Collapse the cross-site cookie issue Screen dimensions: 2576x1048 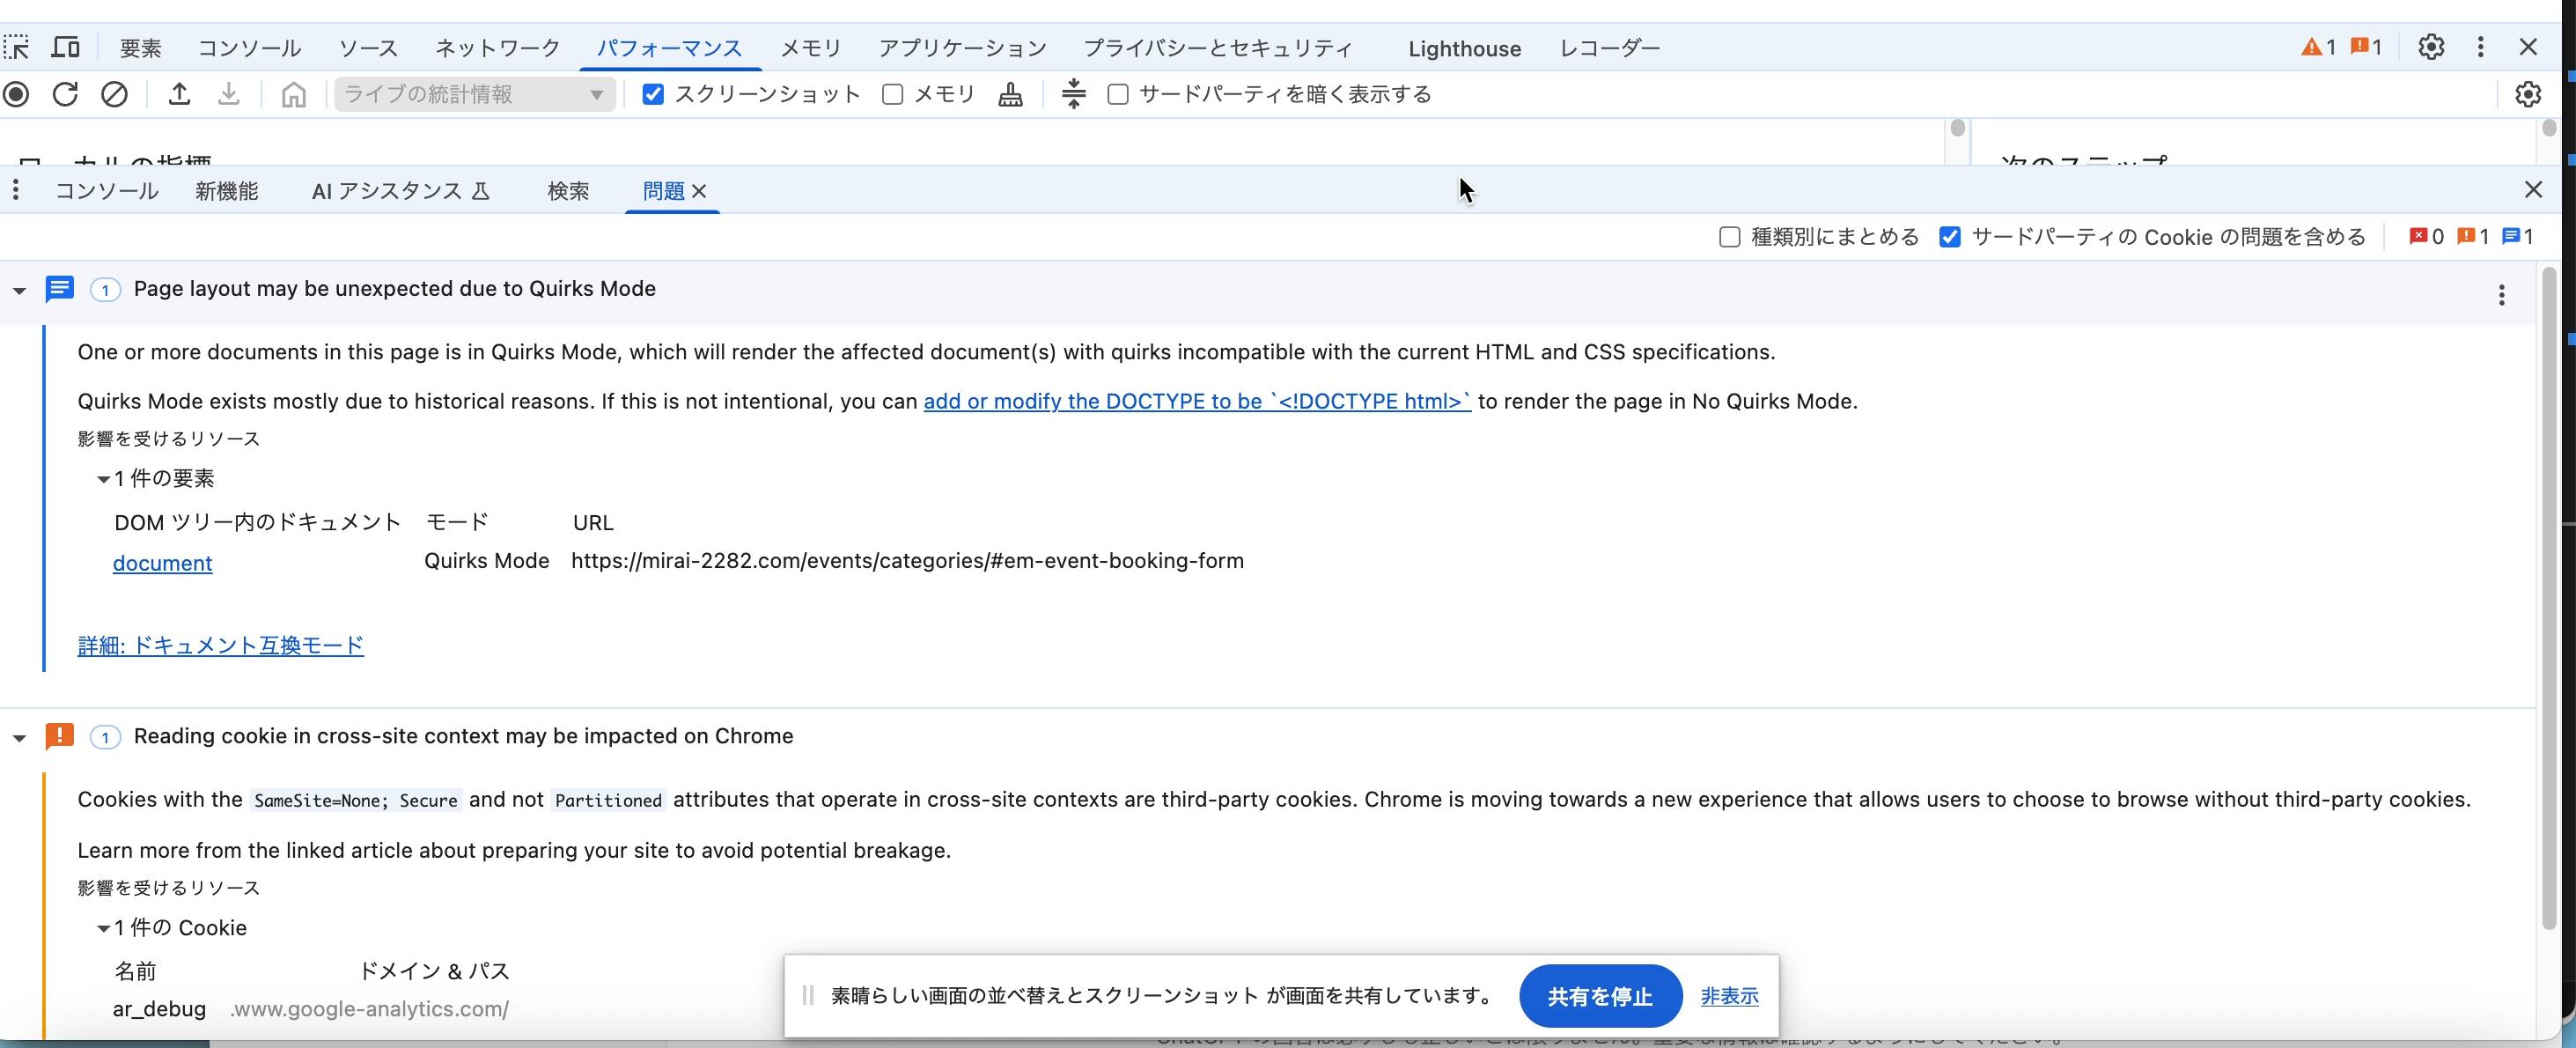(19, 738)
